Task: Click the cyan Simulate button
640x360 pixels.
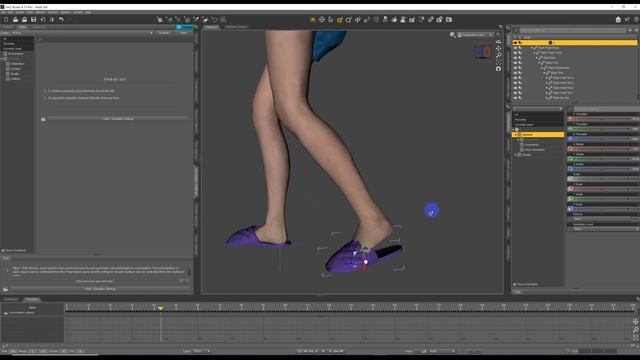Action: 184,27
